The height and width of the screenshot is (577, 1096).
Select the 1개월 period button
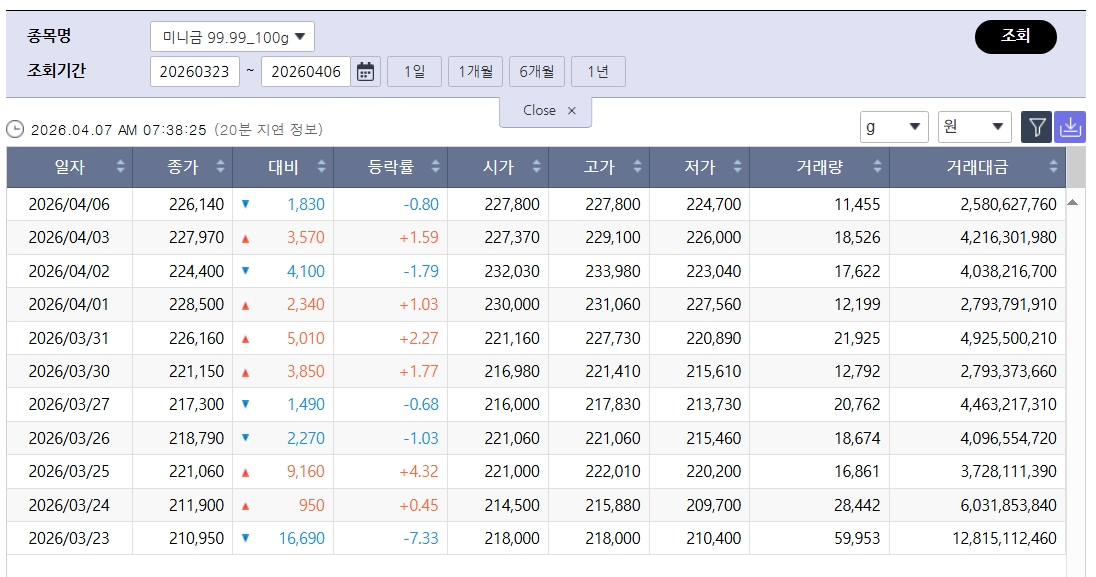tap(475, 71)
